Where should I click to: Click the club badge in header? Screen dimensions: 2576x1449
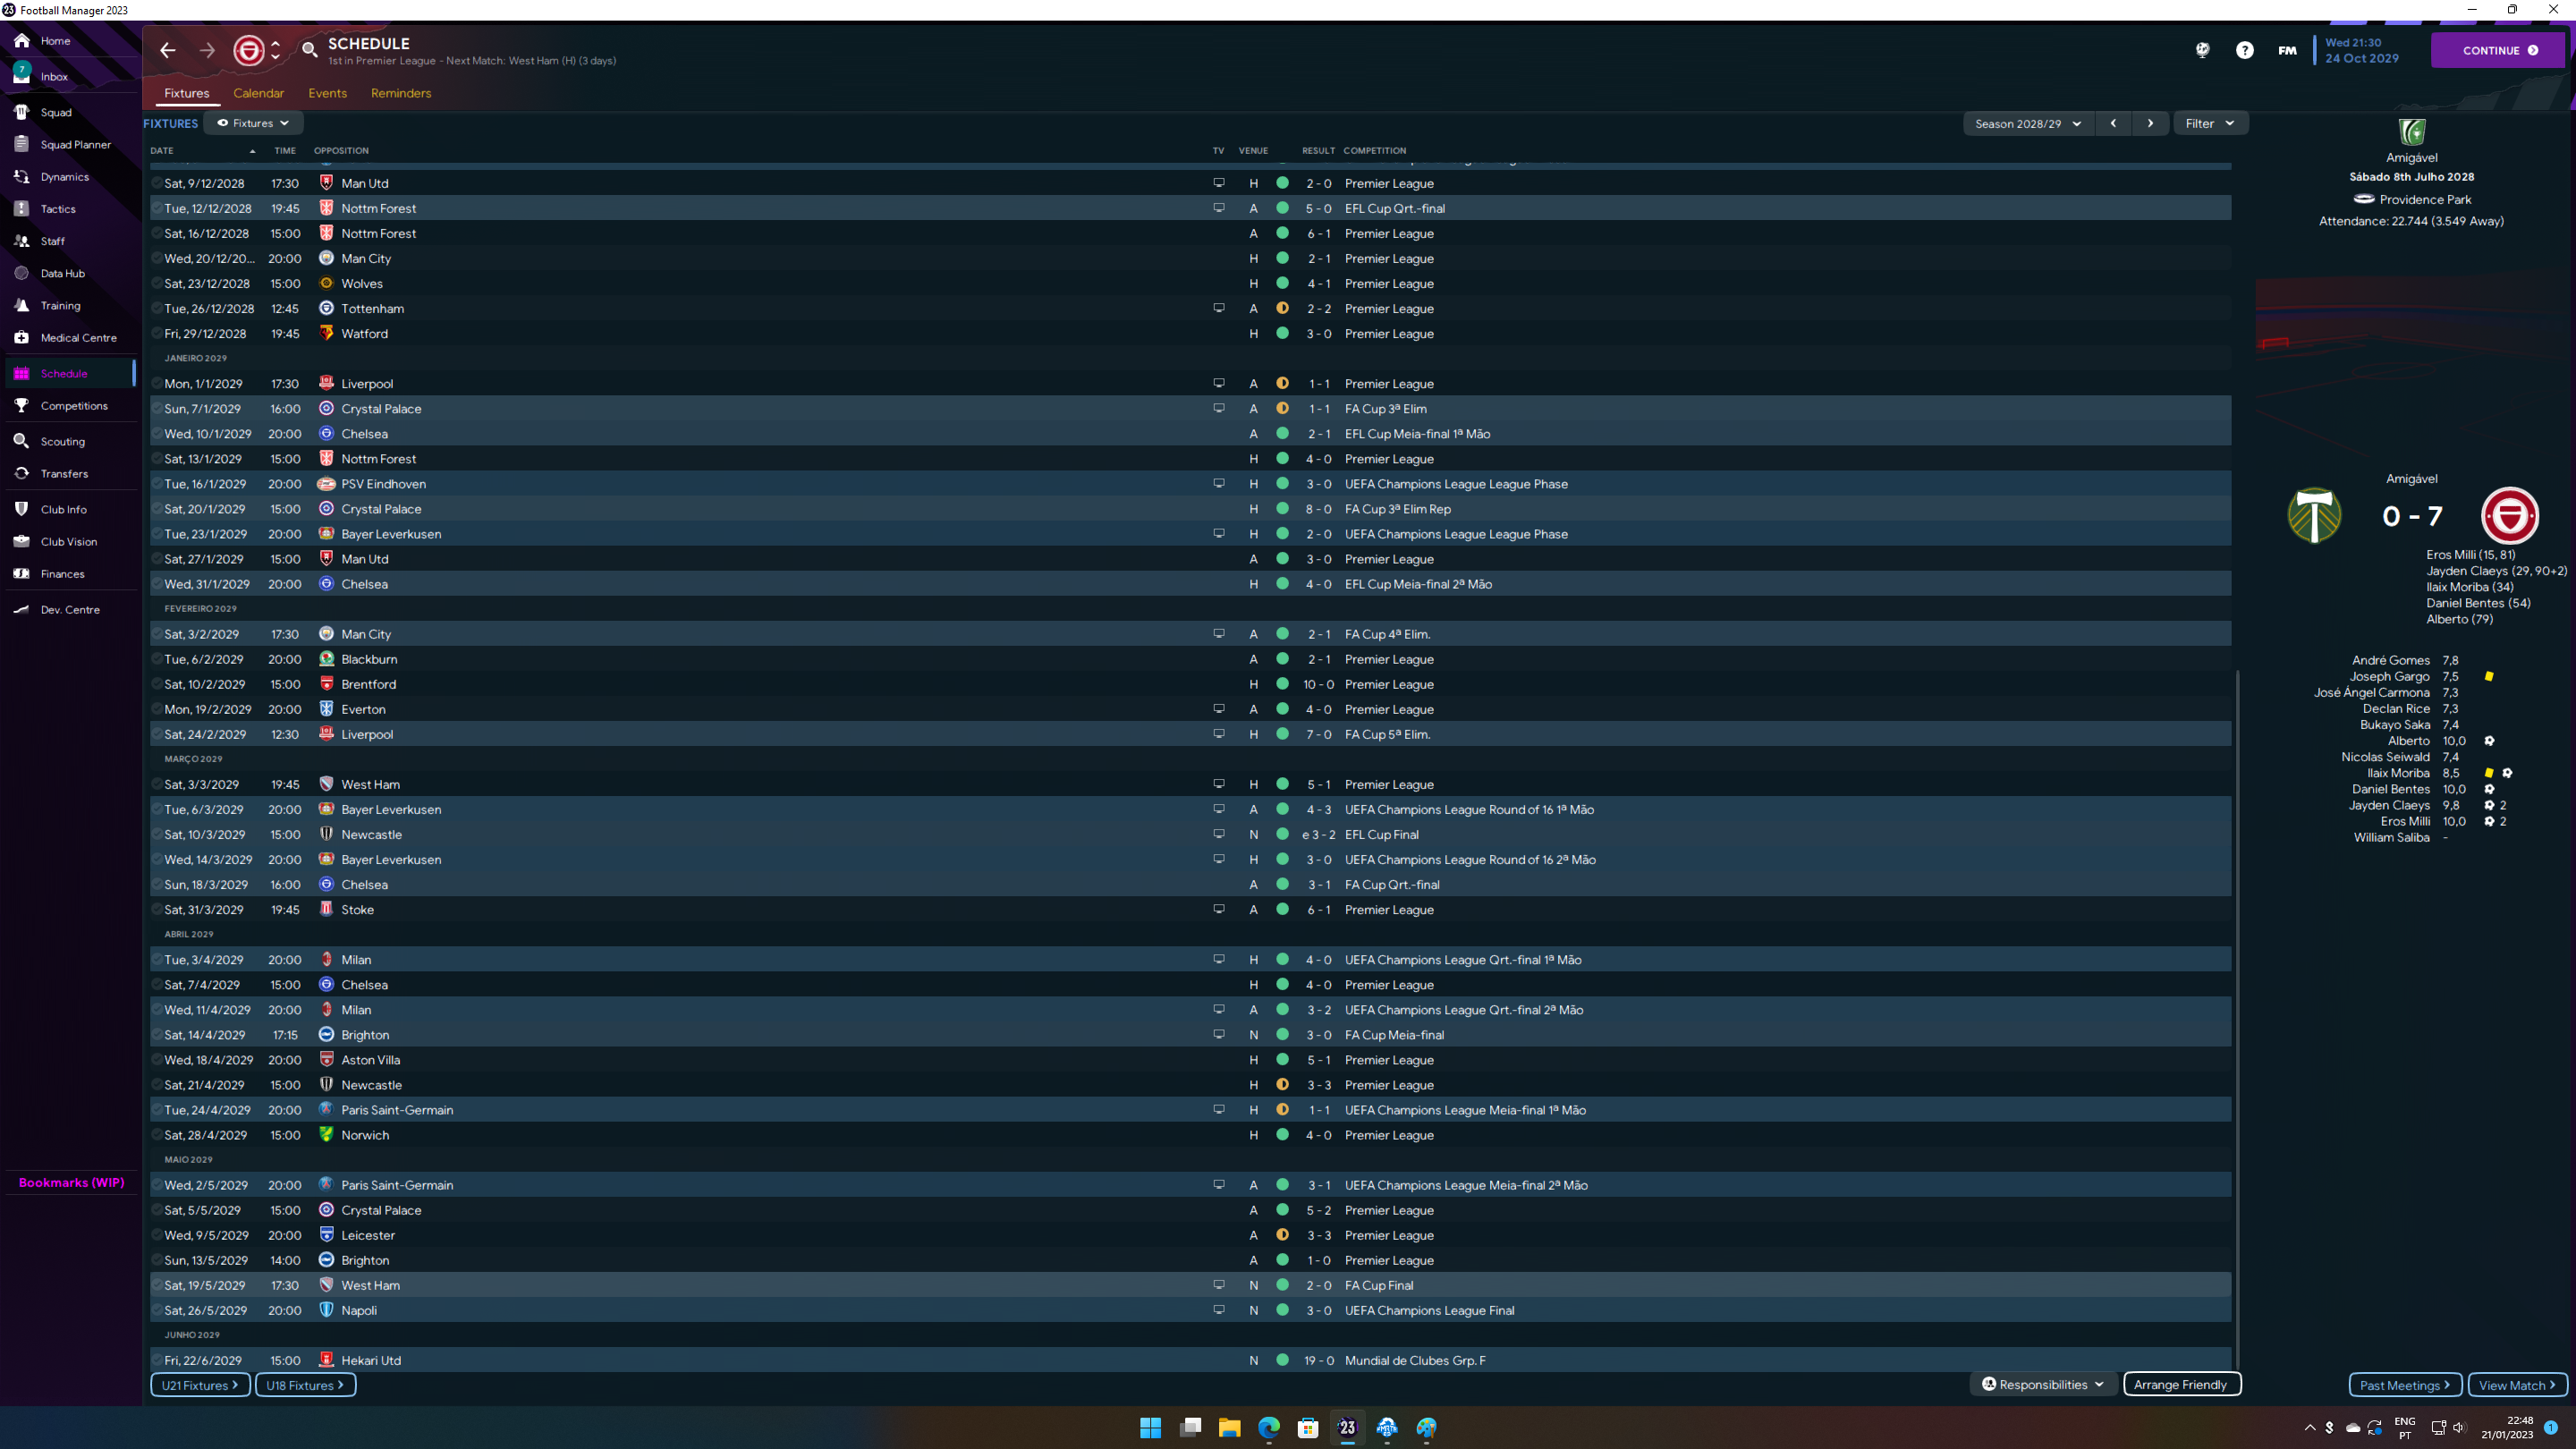[x=249, y=50]
